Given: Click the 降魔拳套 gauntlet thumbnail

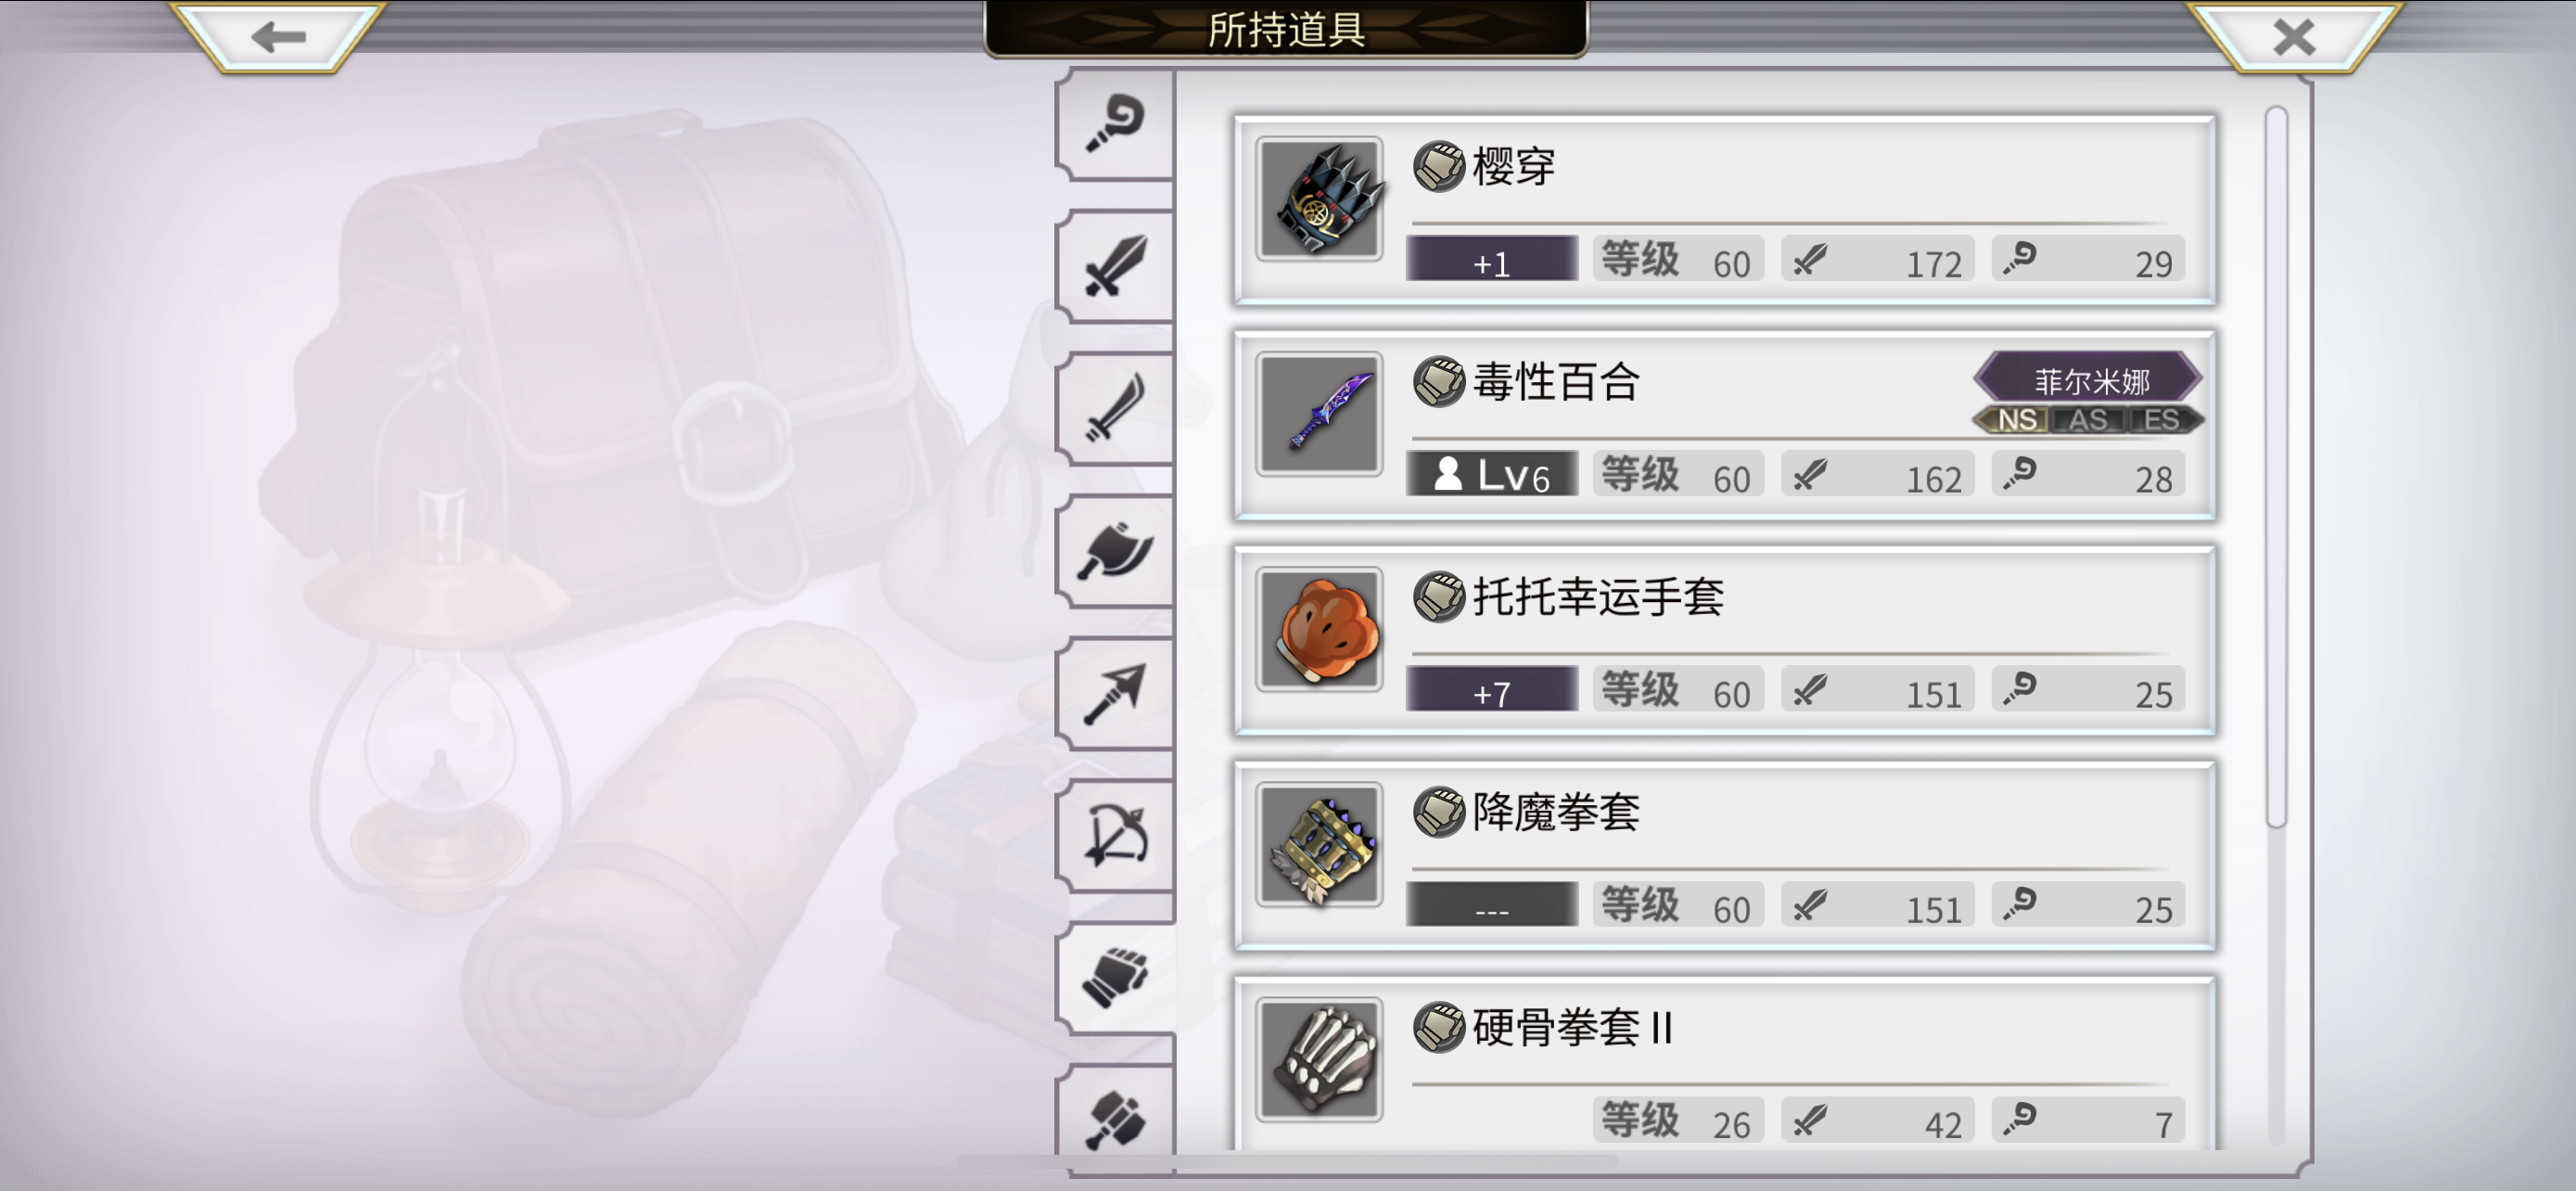Looking at the screenshot, I should pos(1319,844).
